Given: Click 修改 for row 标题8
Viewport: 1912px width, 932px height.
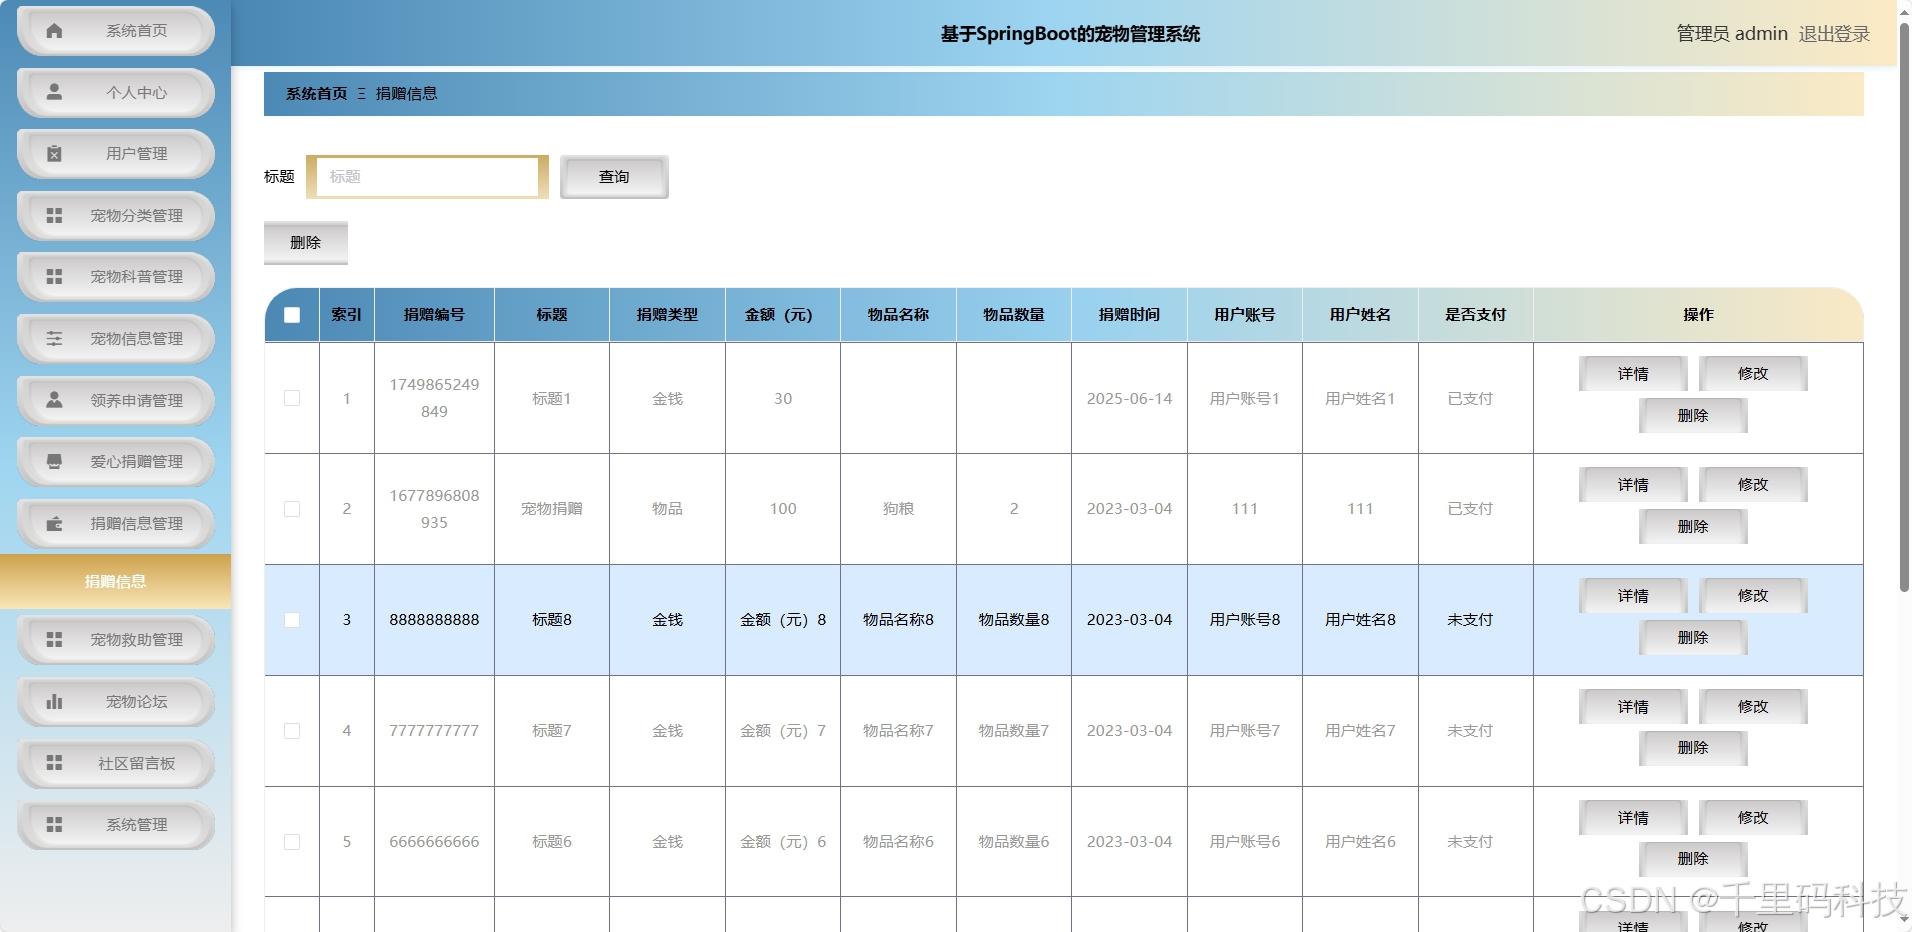Looking at the screenshot, I should pos(1753,596).
